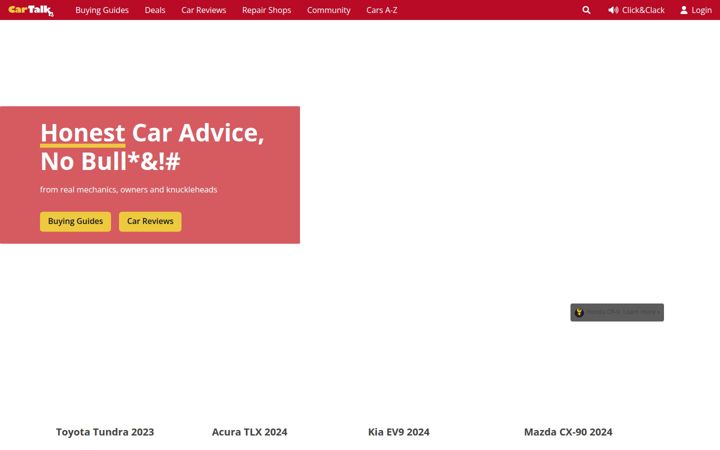Click the 'Honest Car Advice, No Bull*&!#' headline

[152, 147]
